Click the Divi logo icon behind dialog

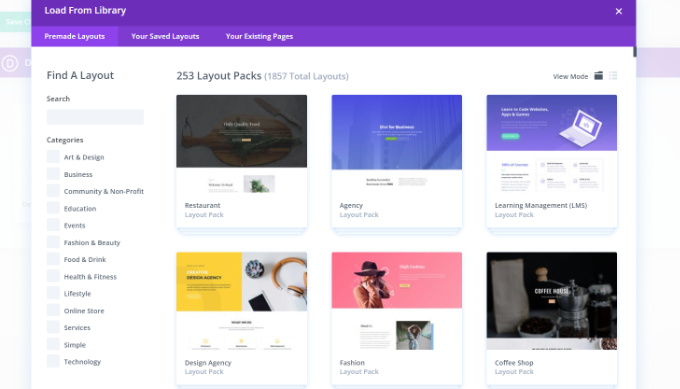click(x=10, y=63)
